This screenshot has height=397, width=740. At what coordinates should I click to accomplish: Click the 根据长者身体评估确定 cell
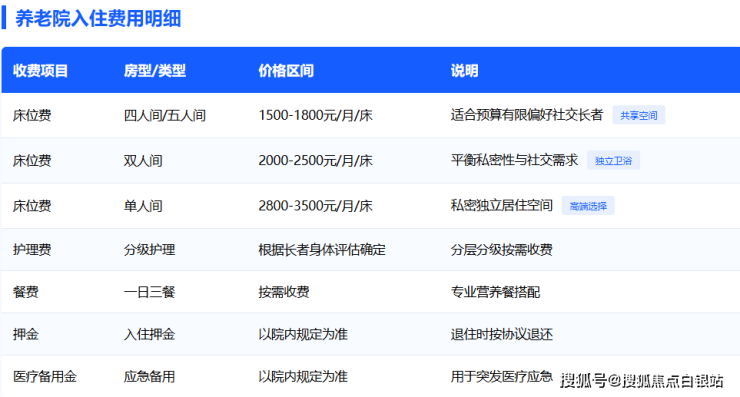(x=322, y=250)
